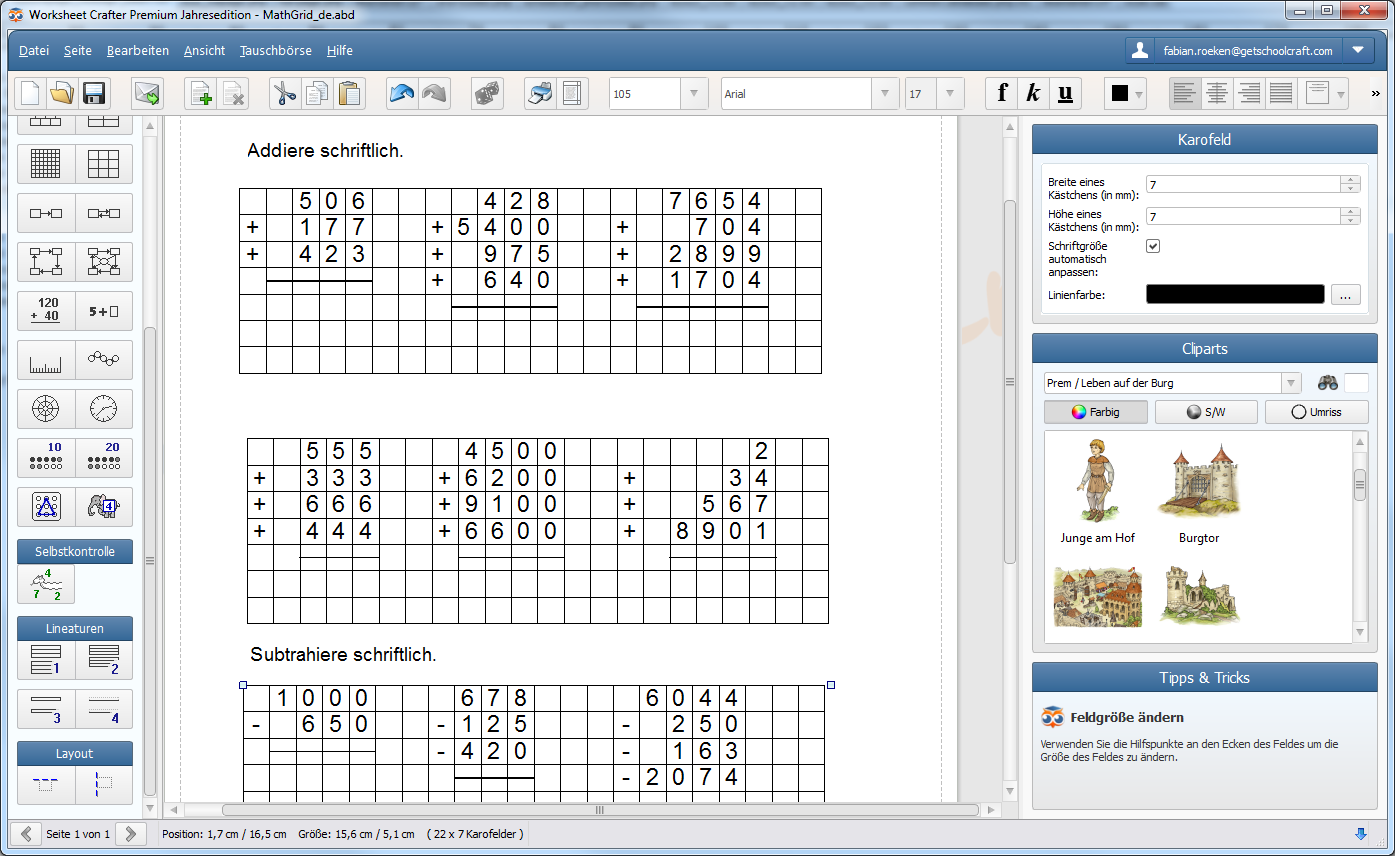Select the clock tool in sidebar
The height and width of the screenshot is (856, 1395).
103,408
